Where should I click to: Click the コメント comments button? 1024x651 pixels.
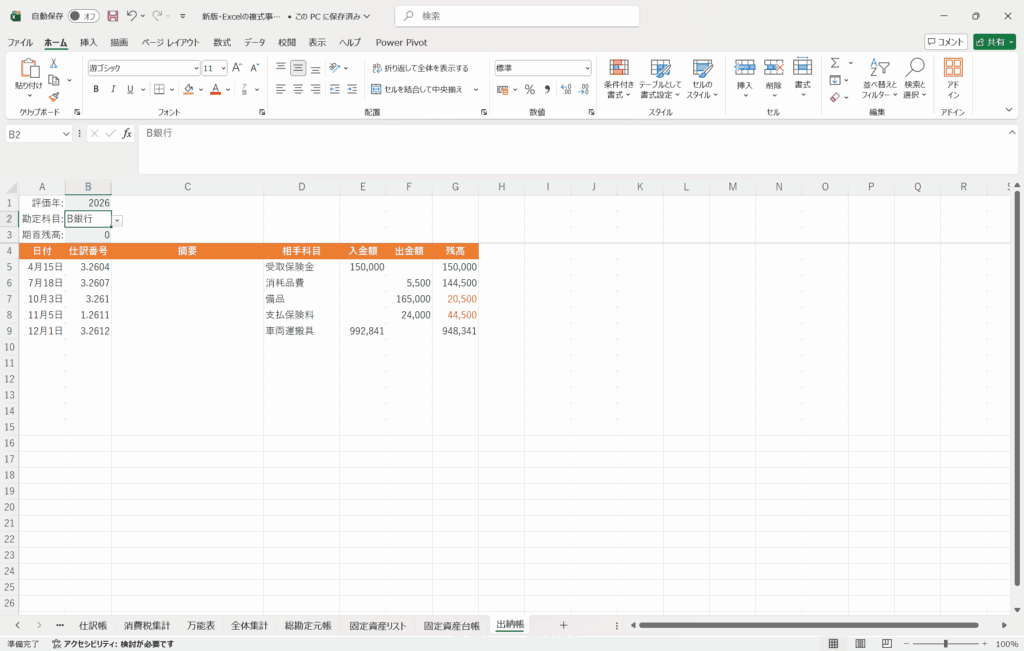point(945,42)
